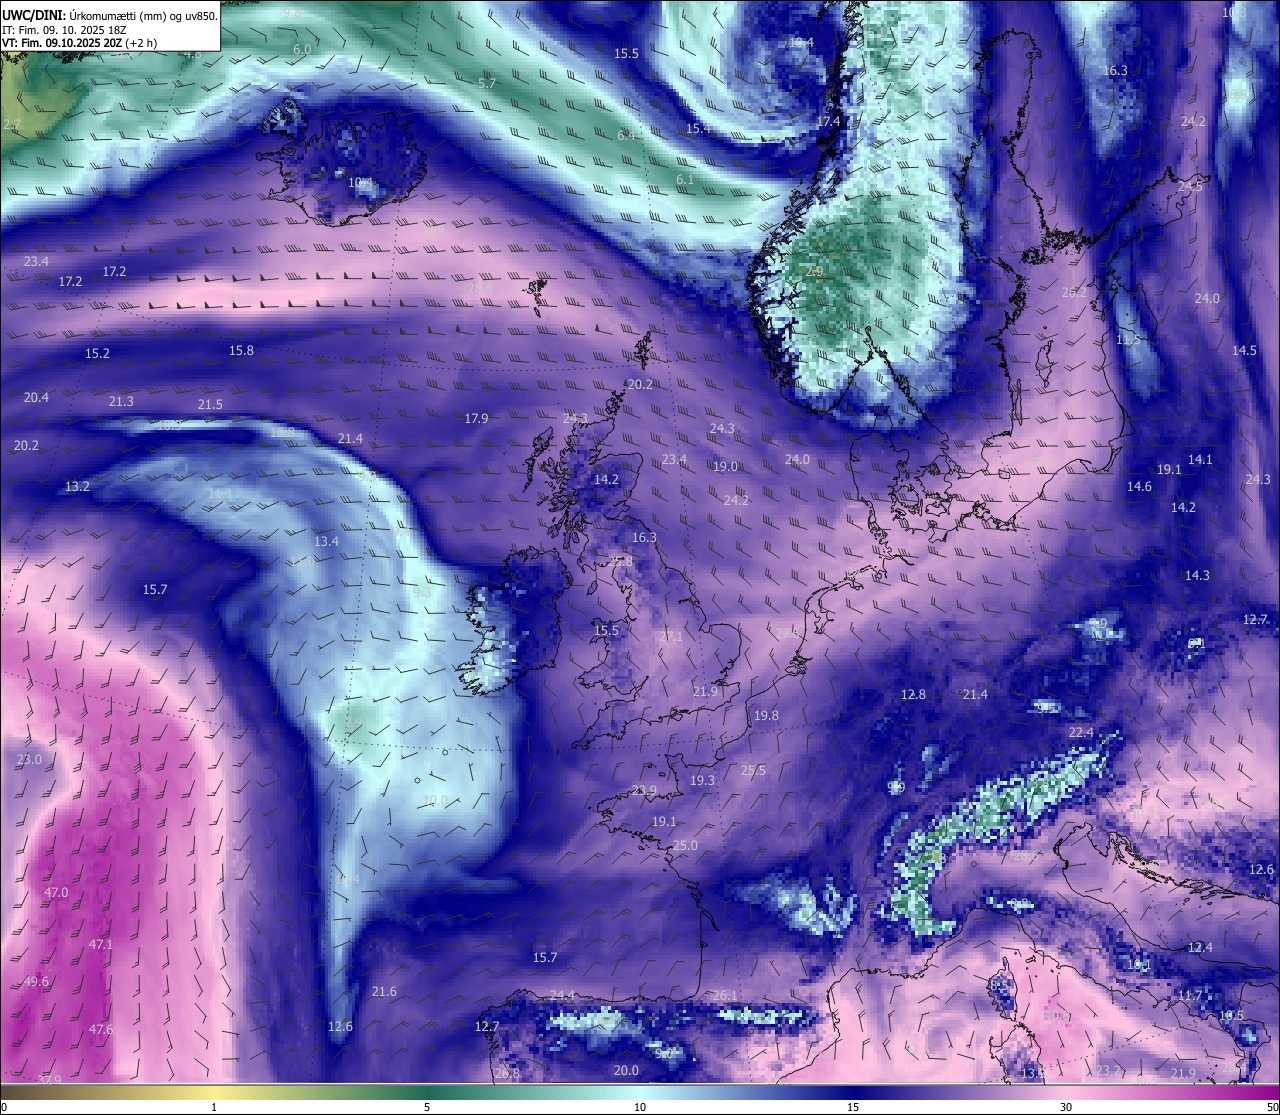
Task: Click the 26.1 value near the Pyrenees
Action: pos(725,995)
